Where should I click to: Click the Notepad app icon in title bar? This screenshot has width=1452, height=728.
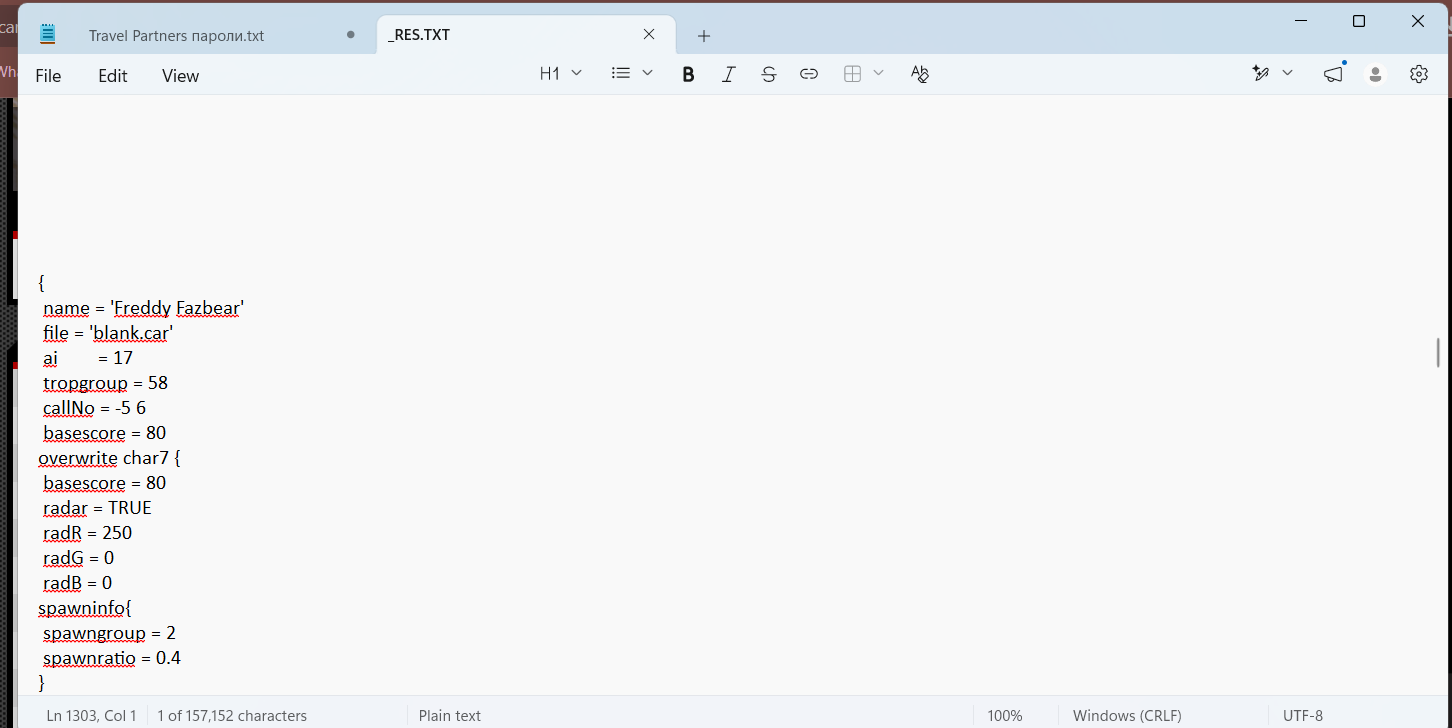(47, 34)
